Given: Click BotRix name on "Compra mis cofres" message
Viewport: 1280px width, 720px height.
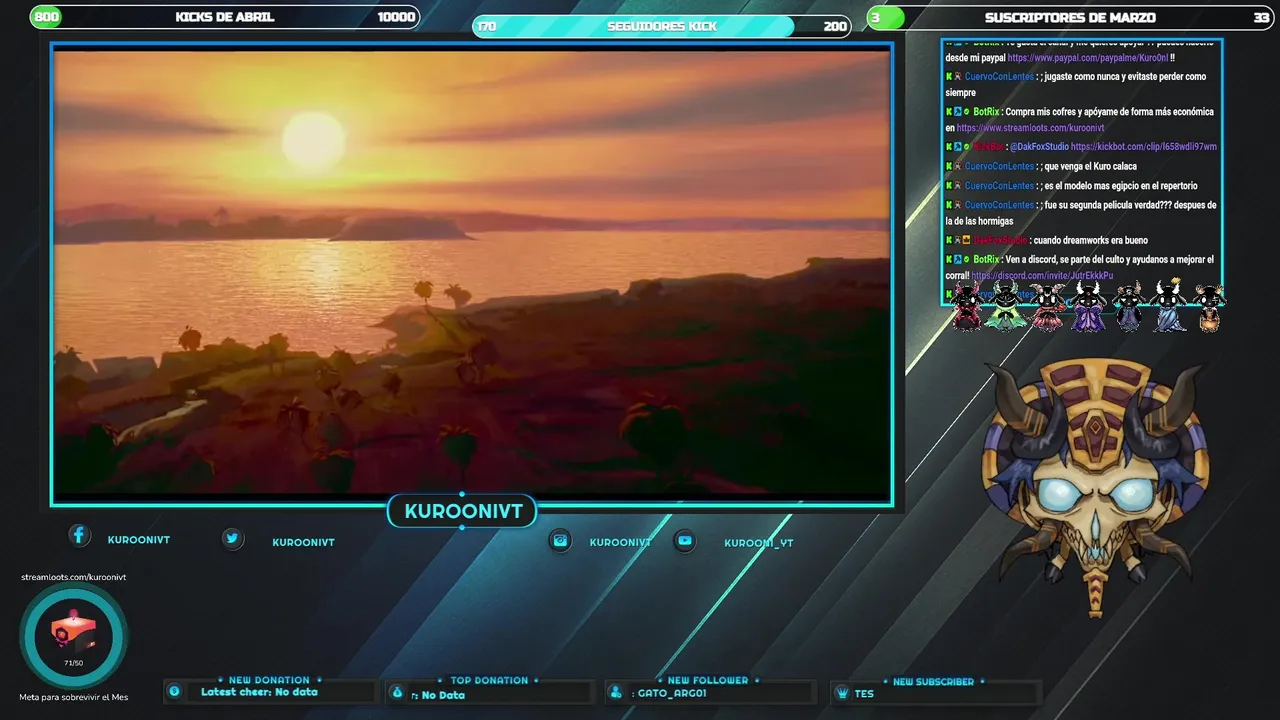Looking at the screenshot, I should point(986,112).
